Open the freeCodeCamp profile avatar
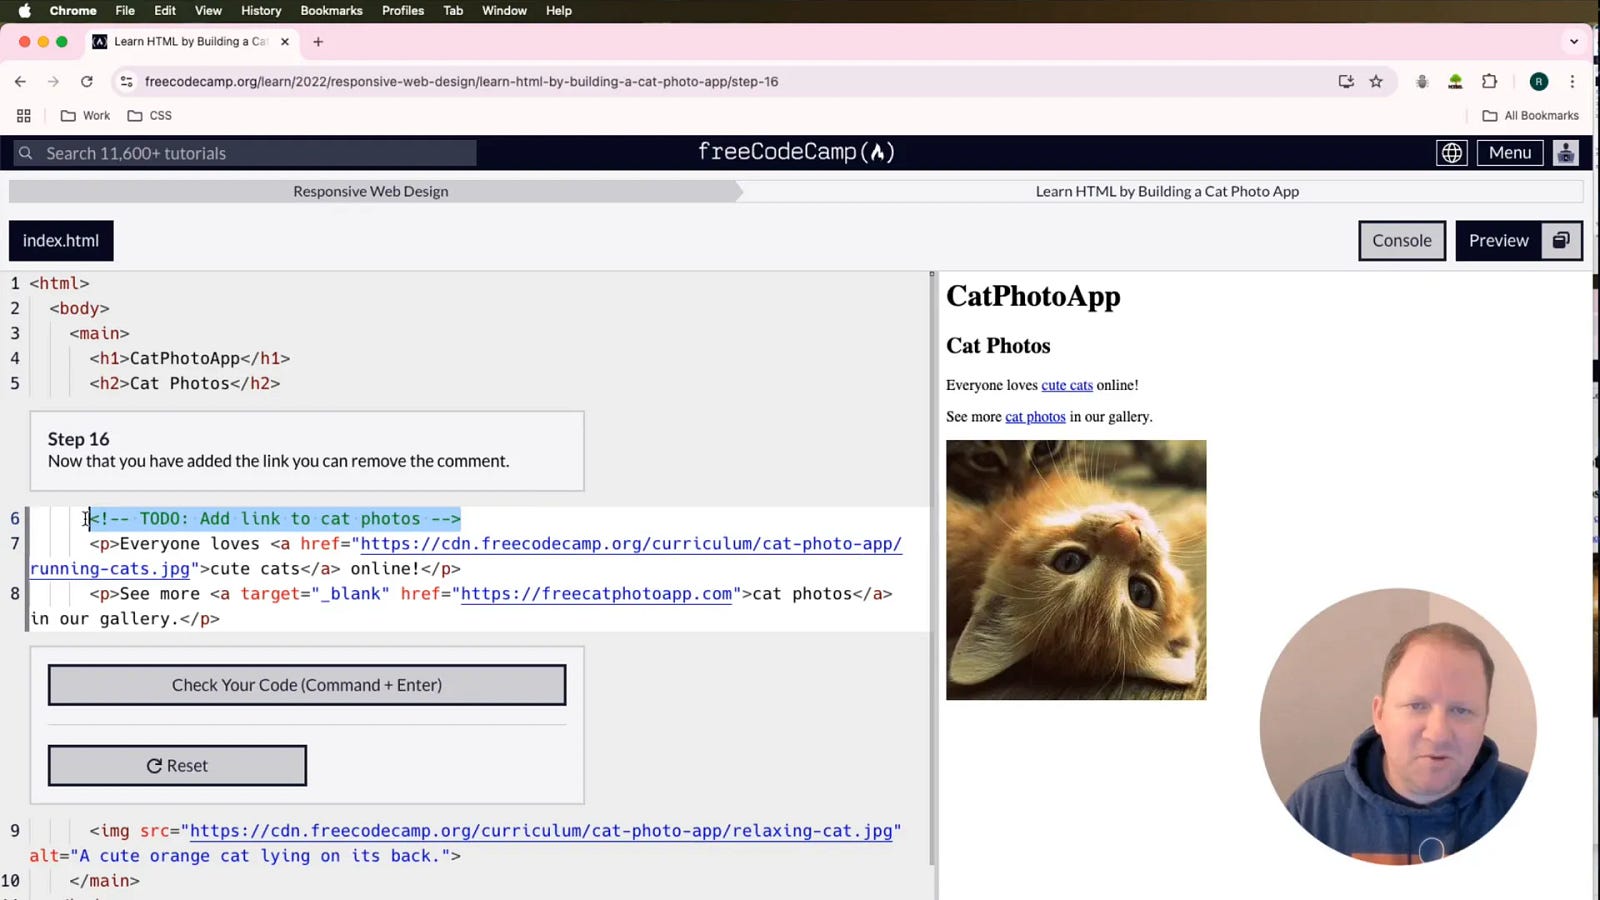The image size is (1600, 900). pos(1566,153)
